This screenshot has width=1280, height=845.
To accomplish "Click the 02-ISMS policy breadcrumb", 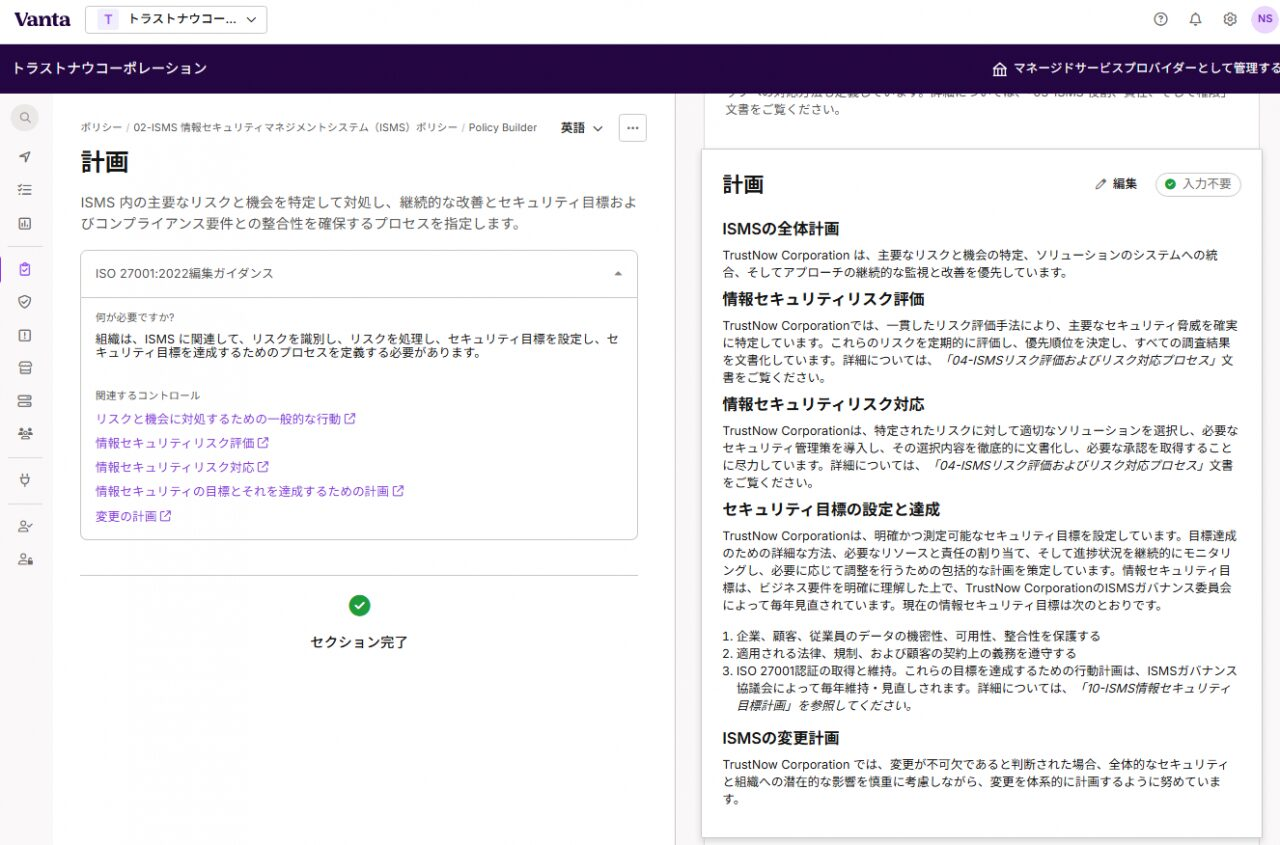I will pyautogui.click(x=295, y=128).
